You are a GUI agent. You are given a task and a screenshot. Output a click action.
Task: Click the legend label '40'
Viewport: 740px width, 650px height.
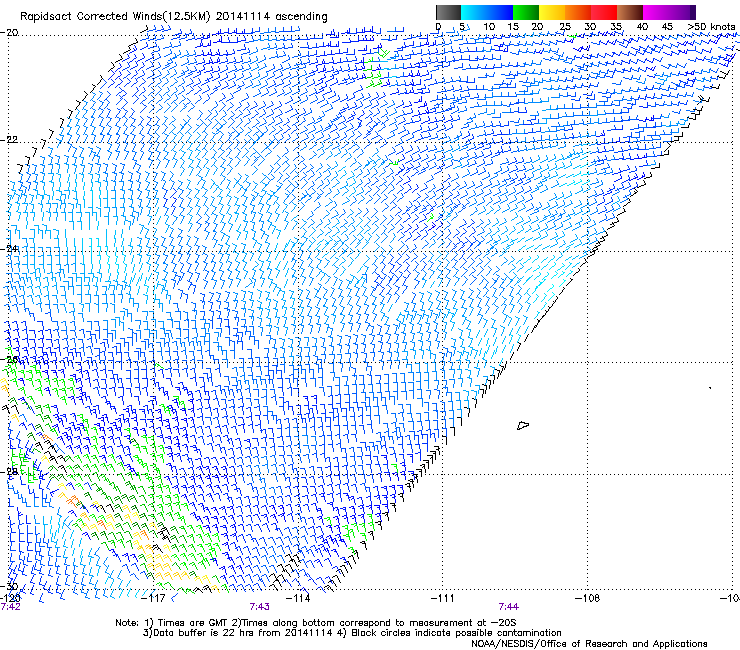click(x=642, y=27)
